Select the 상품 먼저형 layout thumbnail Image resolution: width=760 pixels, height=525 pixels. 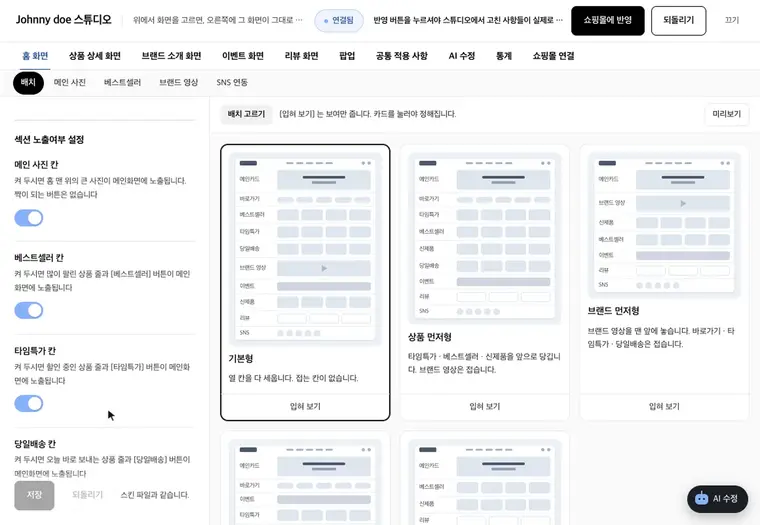[485, 238]
